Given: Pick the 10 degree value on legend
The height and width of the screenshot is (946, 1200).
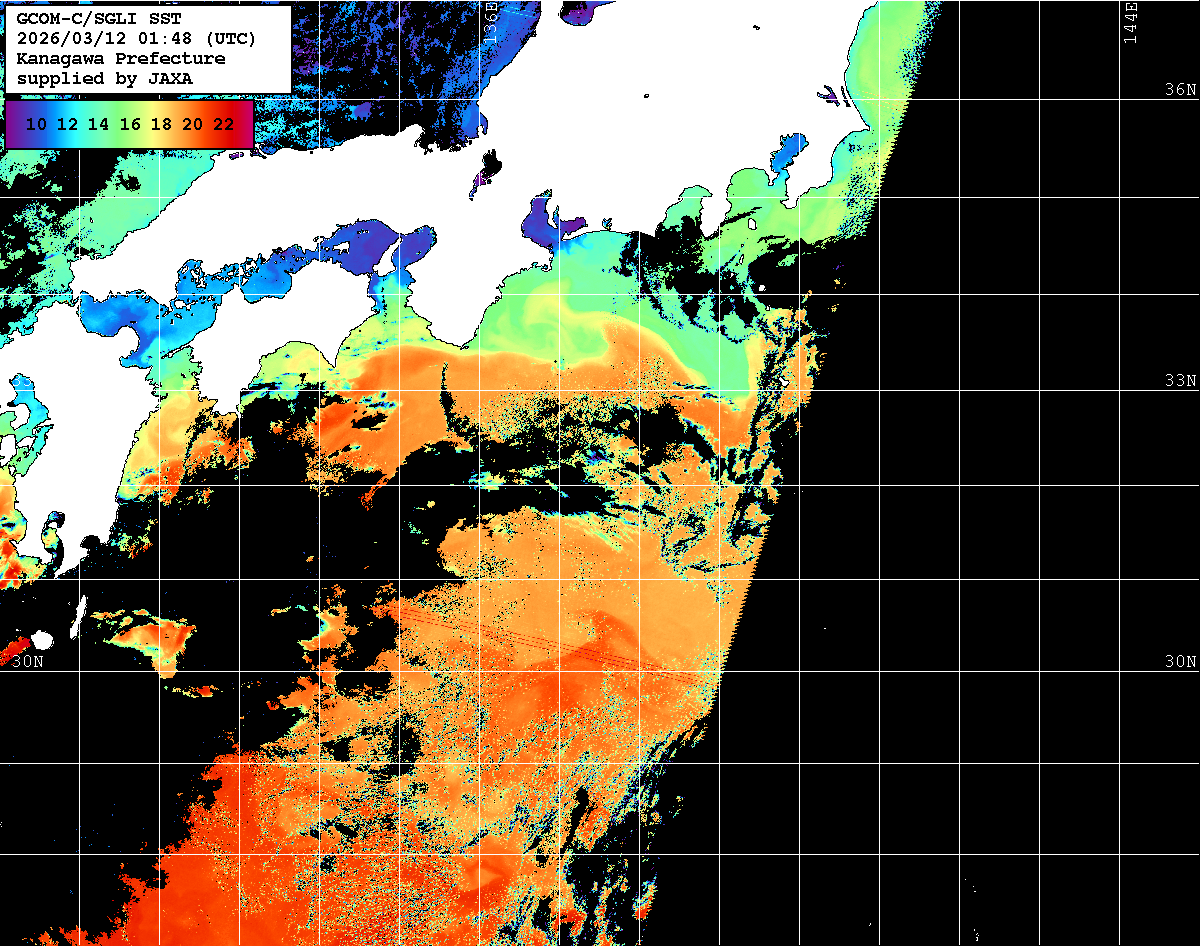Looking at the screenshot, I should pyautogui.click(x=36, y=125).
